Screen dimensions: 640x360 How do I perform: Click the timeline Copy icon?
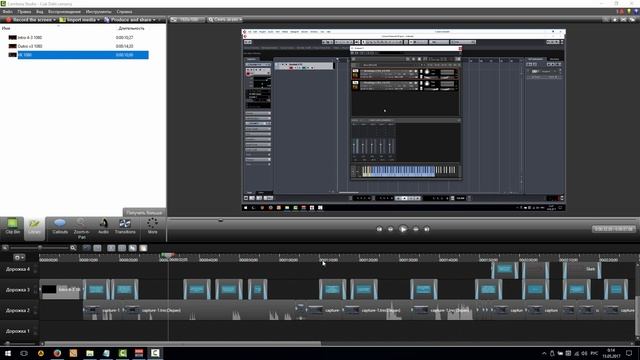[x=133, y=248]
